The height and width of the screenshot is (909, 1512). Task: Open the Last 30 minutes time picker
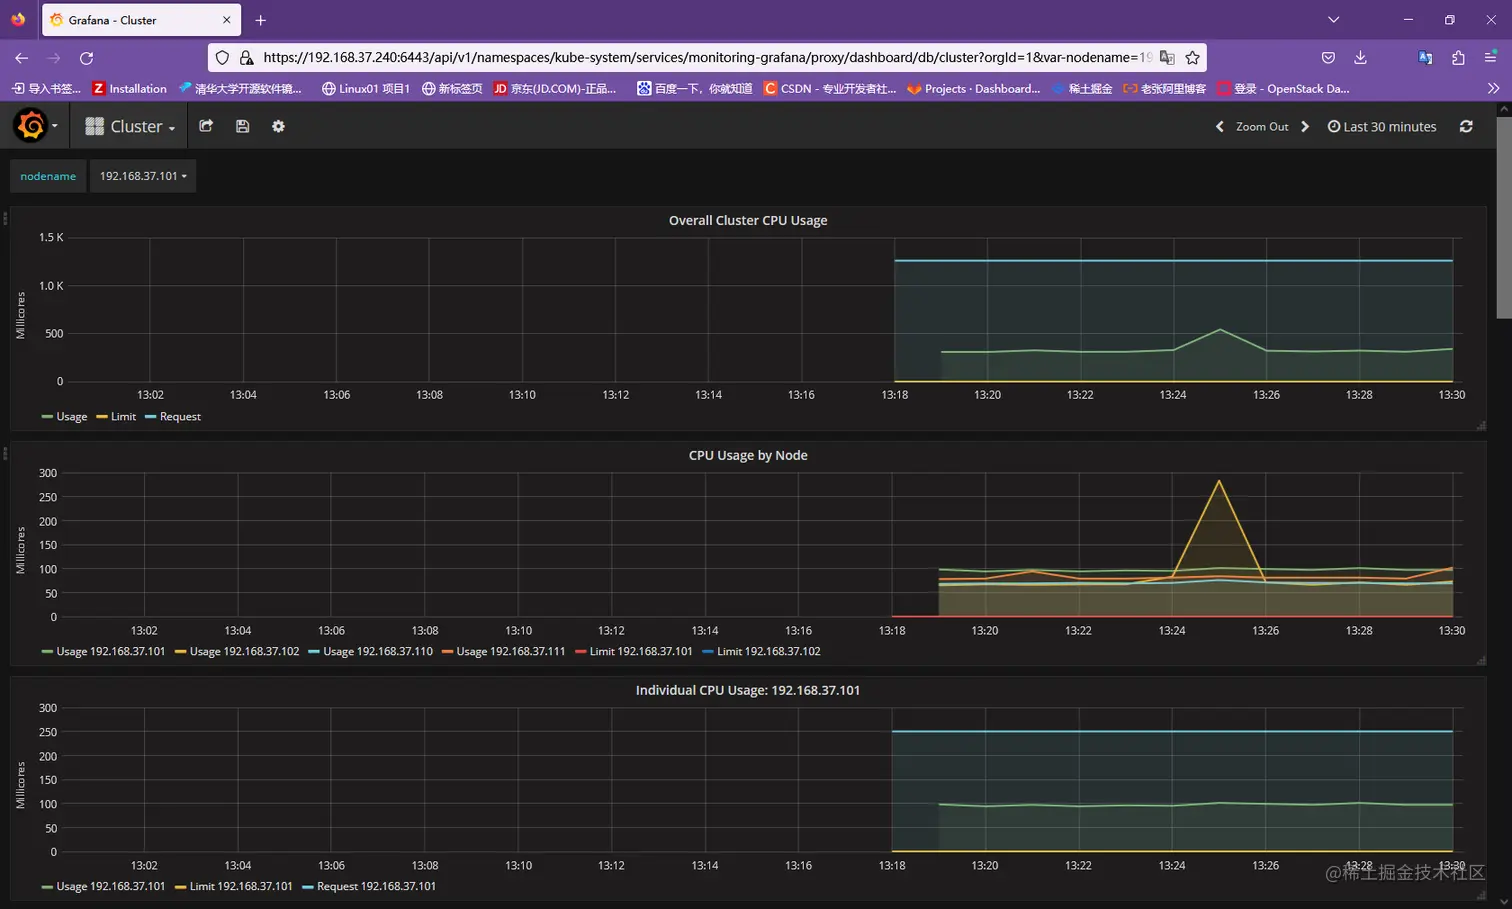coord(1382,127)
